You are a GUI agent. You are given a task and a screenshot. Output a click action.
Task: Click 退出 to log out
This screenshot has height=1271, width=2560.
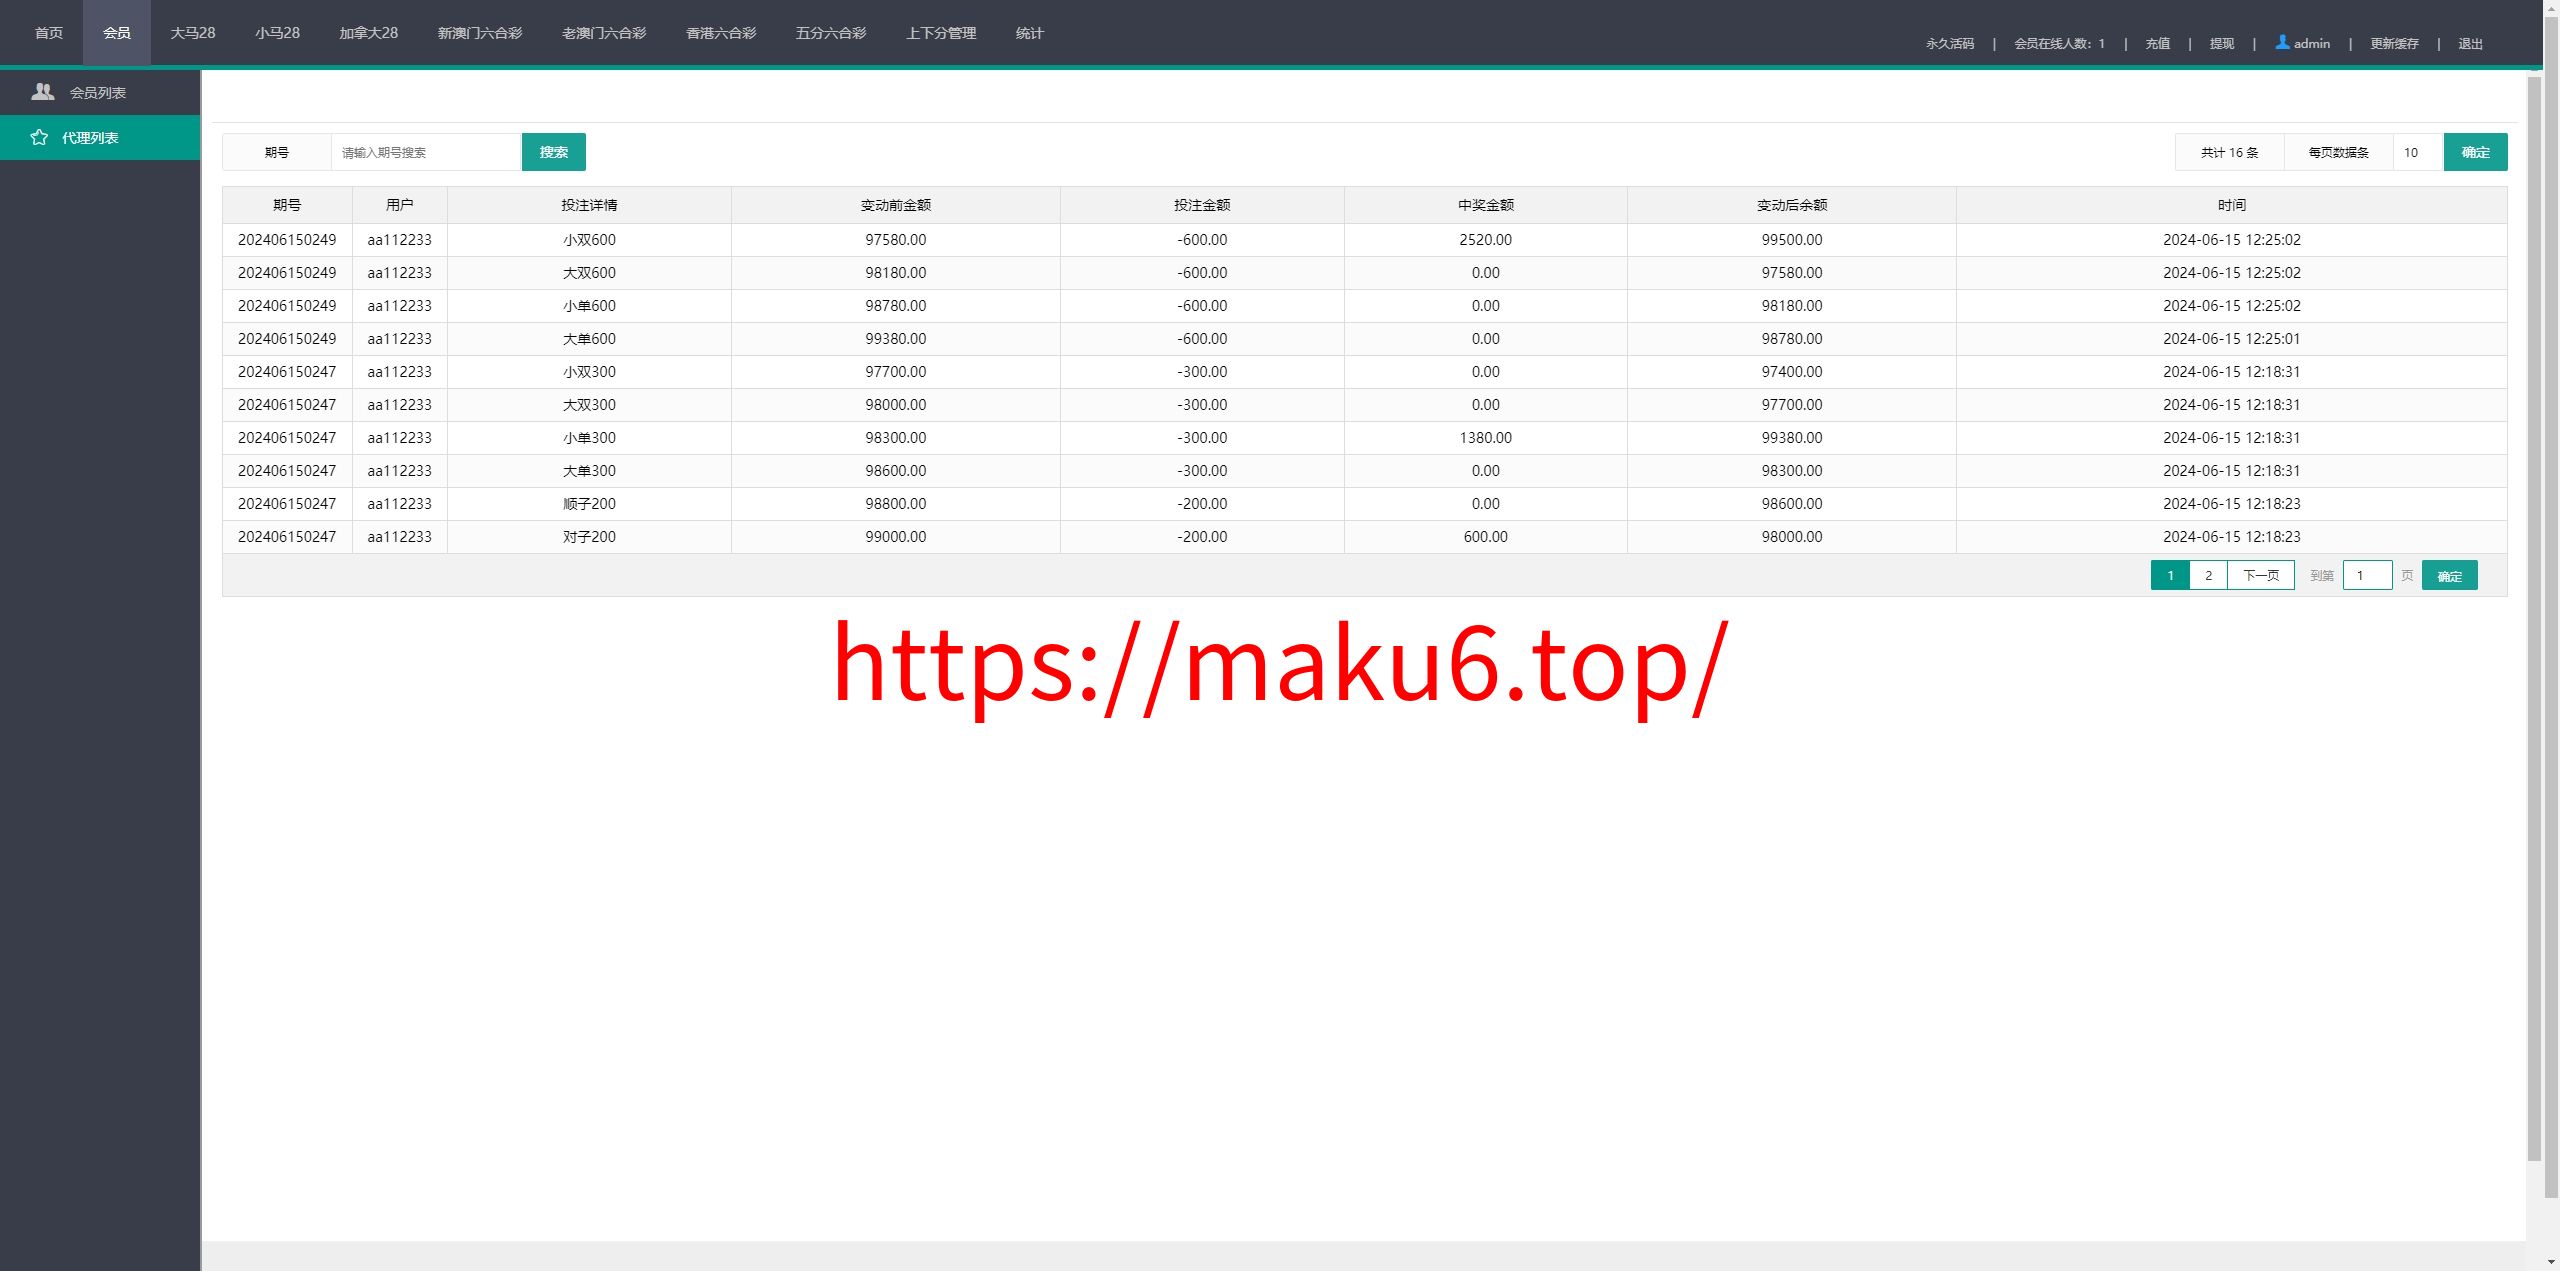(2470, 43)
